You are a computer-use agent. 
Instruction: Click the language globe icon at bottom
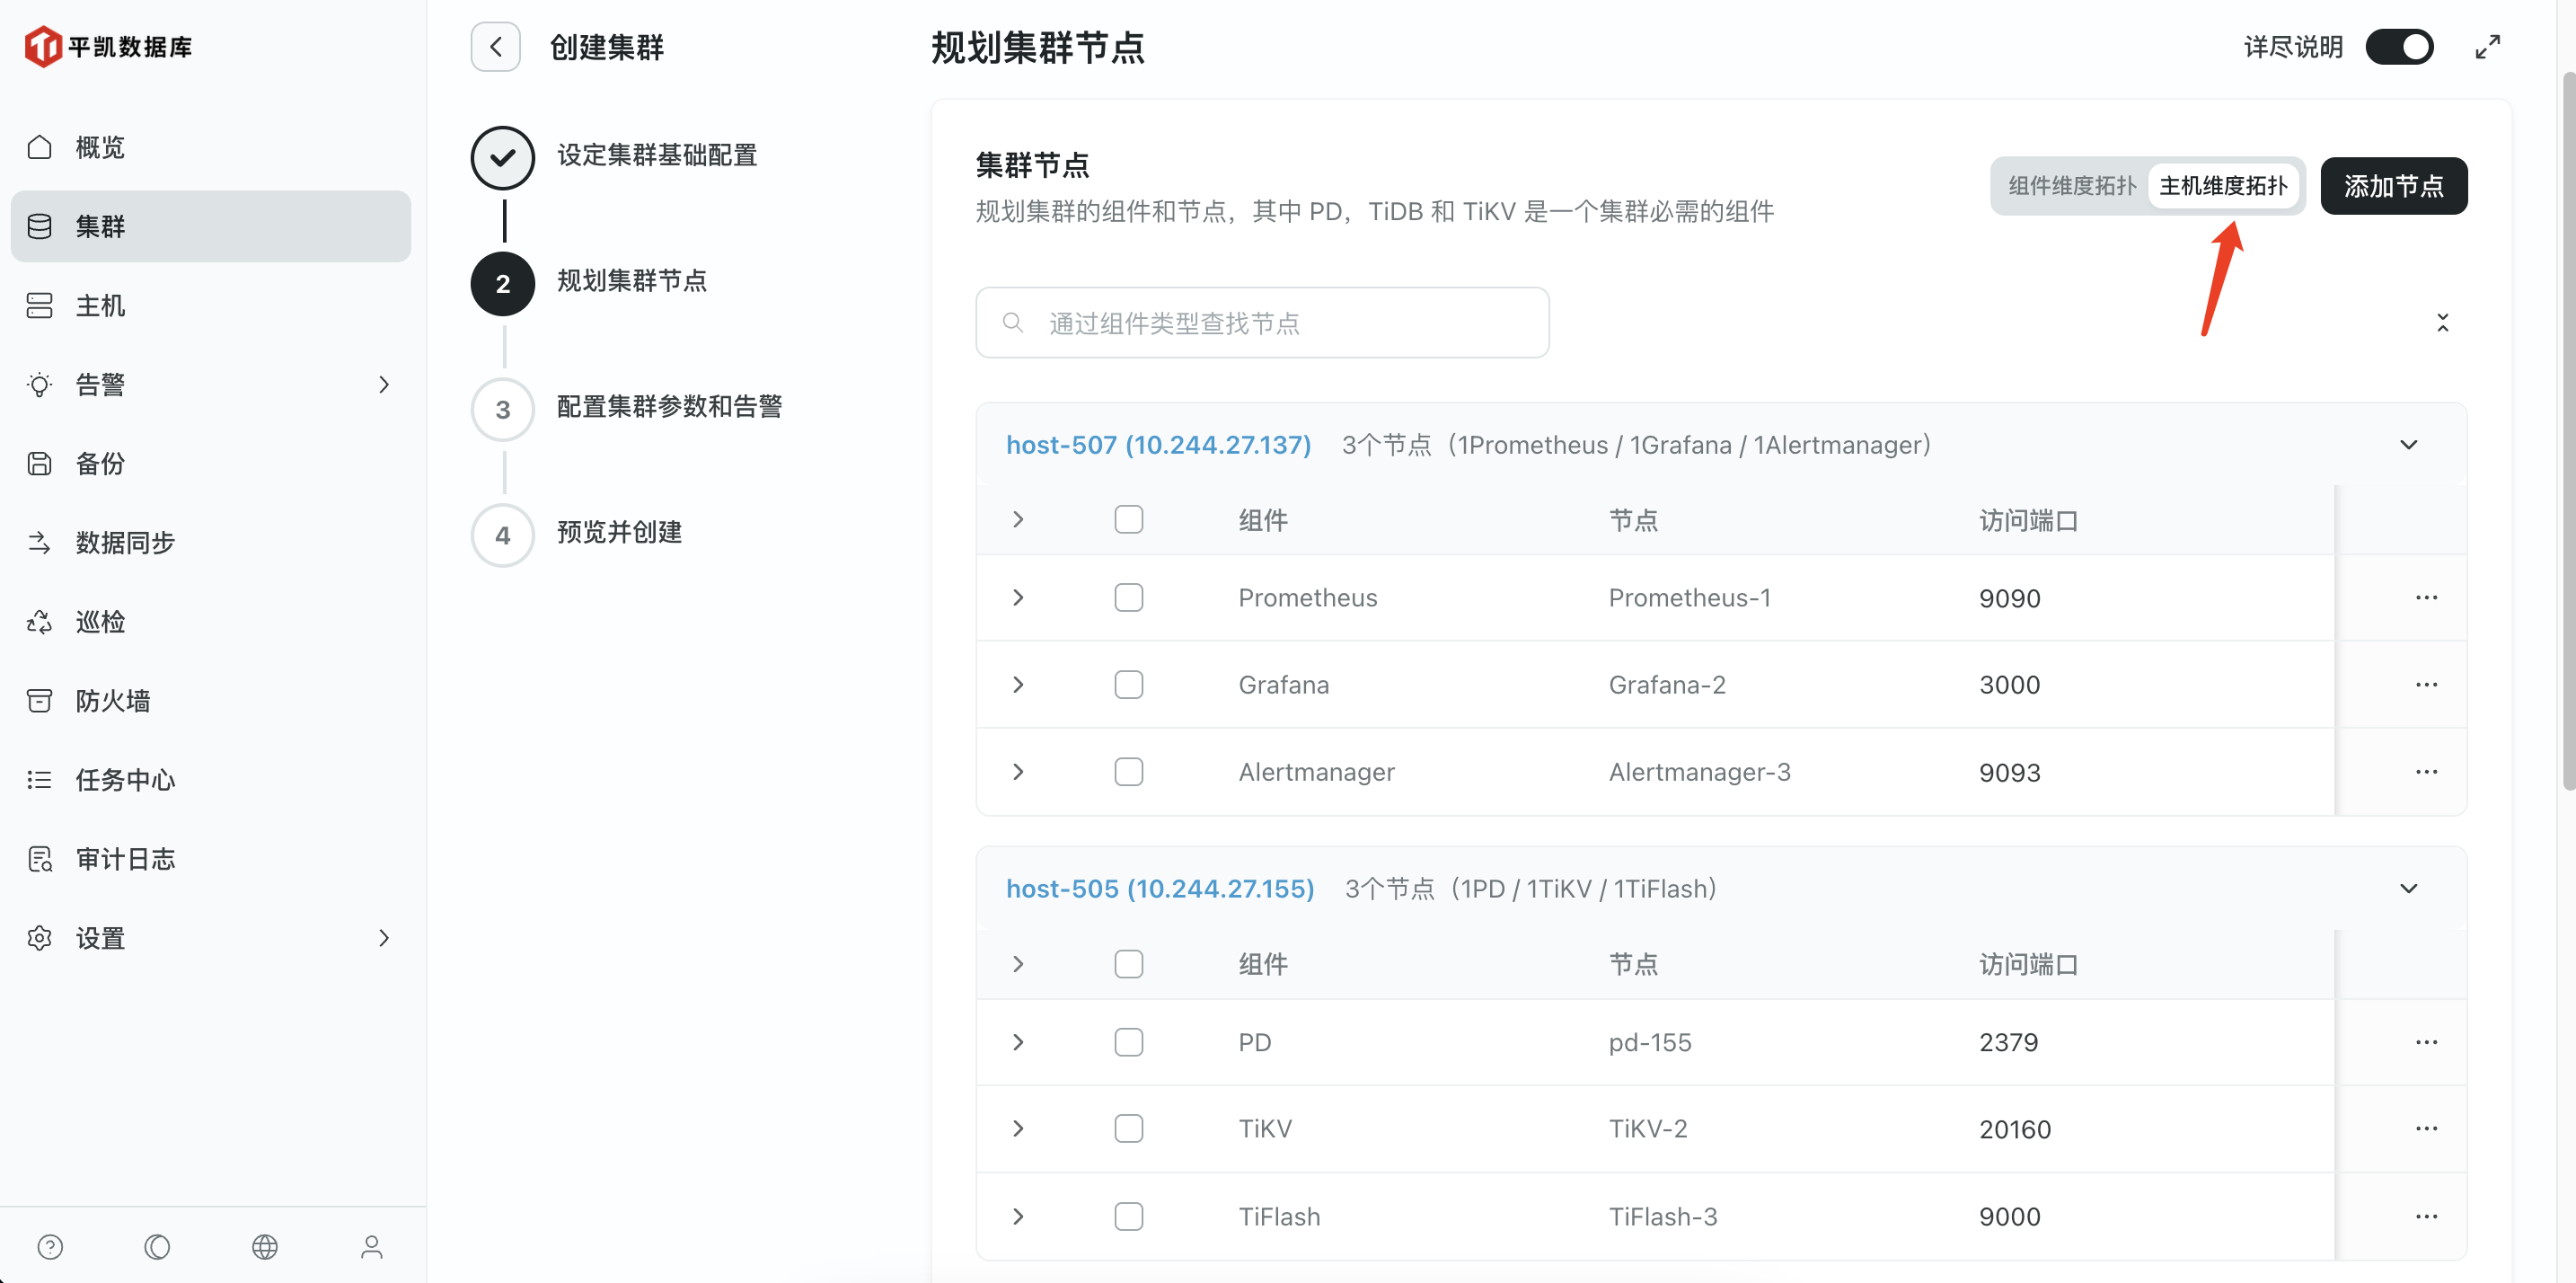[x=264, y=1246]
